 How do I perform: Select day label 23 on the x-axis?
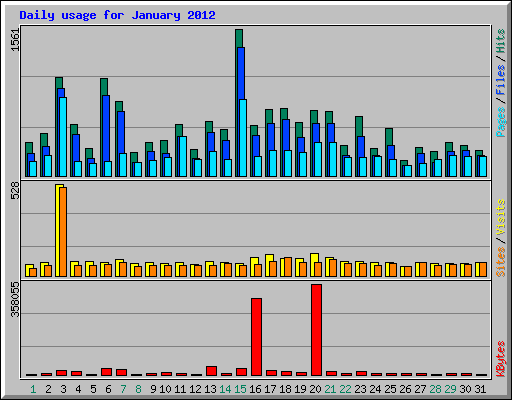[360, 389]
